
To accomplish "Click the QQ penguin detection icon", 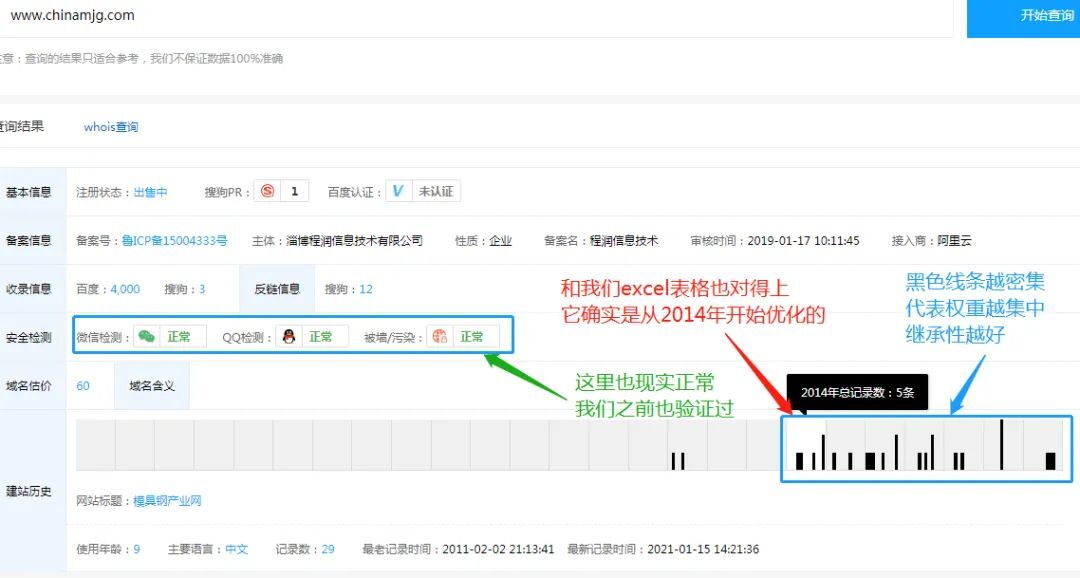I will [289, 337].
